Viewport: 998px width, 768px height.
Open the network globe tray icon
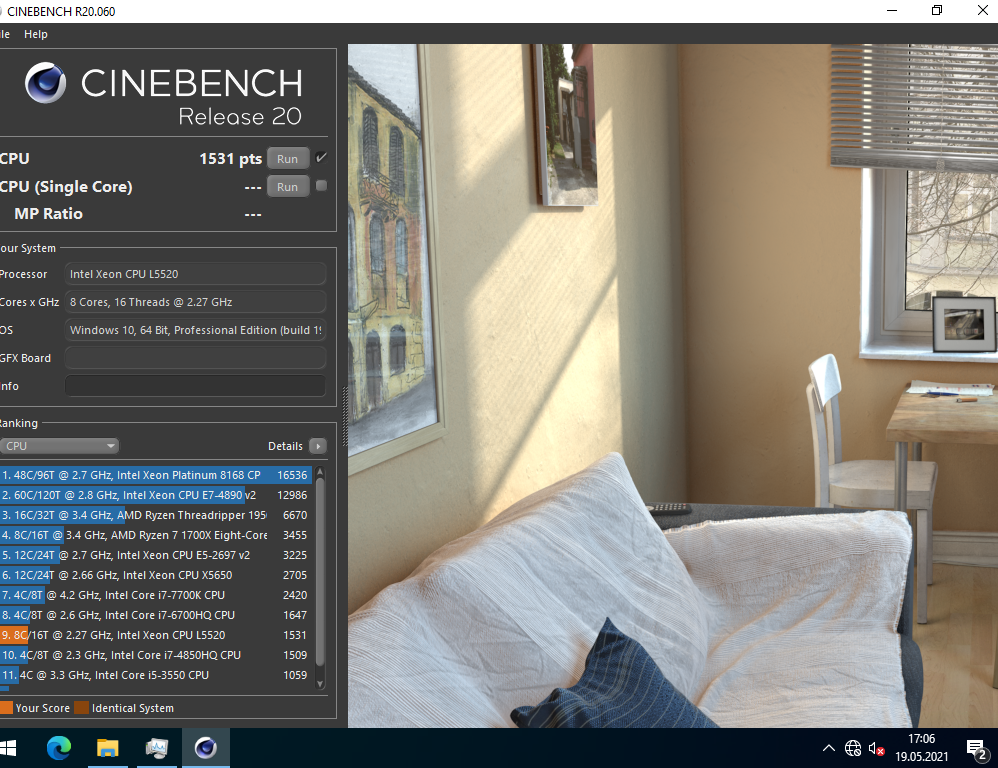(853, 748)
